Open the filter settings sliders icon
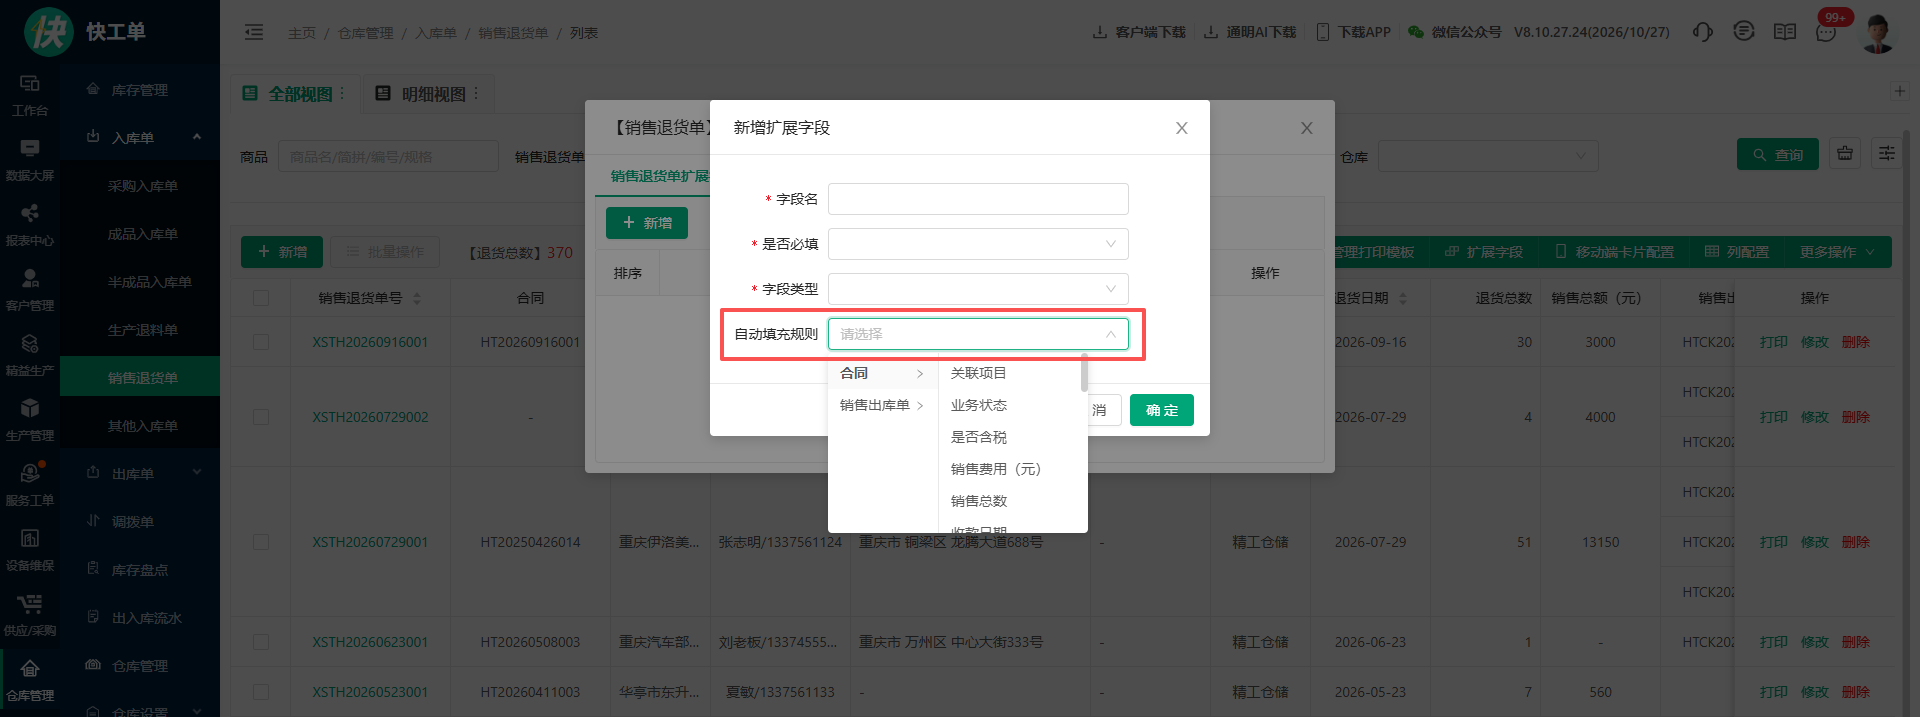Image resolution: width=1920 pixels, height=717 pixels. click(1887, 153)
